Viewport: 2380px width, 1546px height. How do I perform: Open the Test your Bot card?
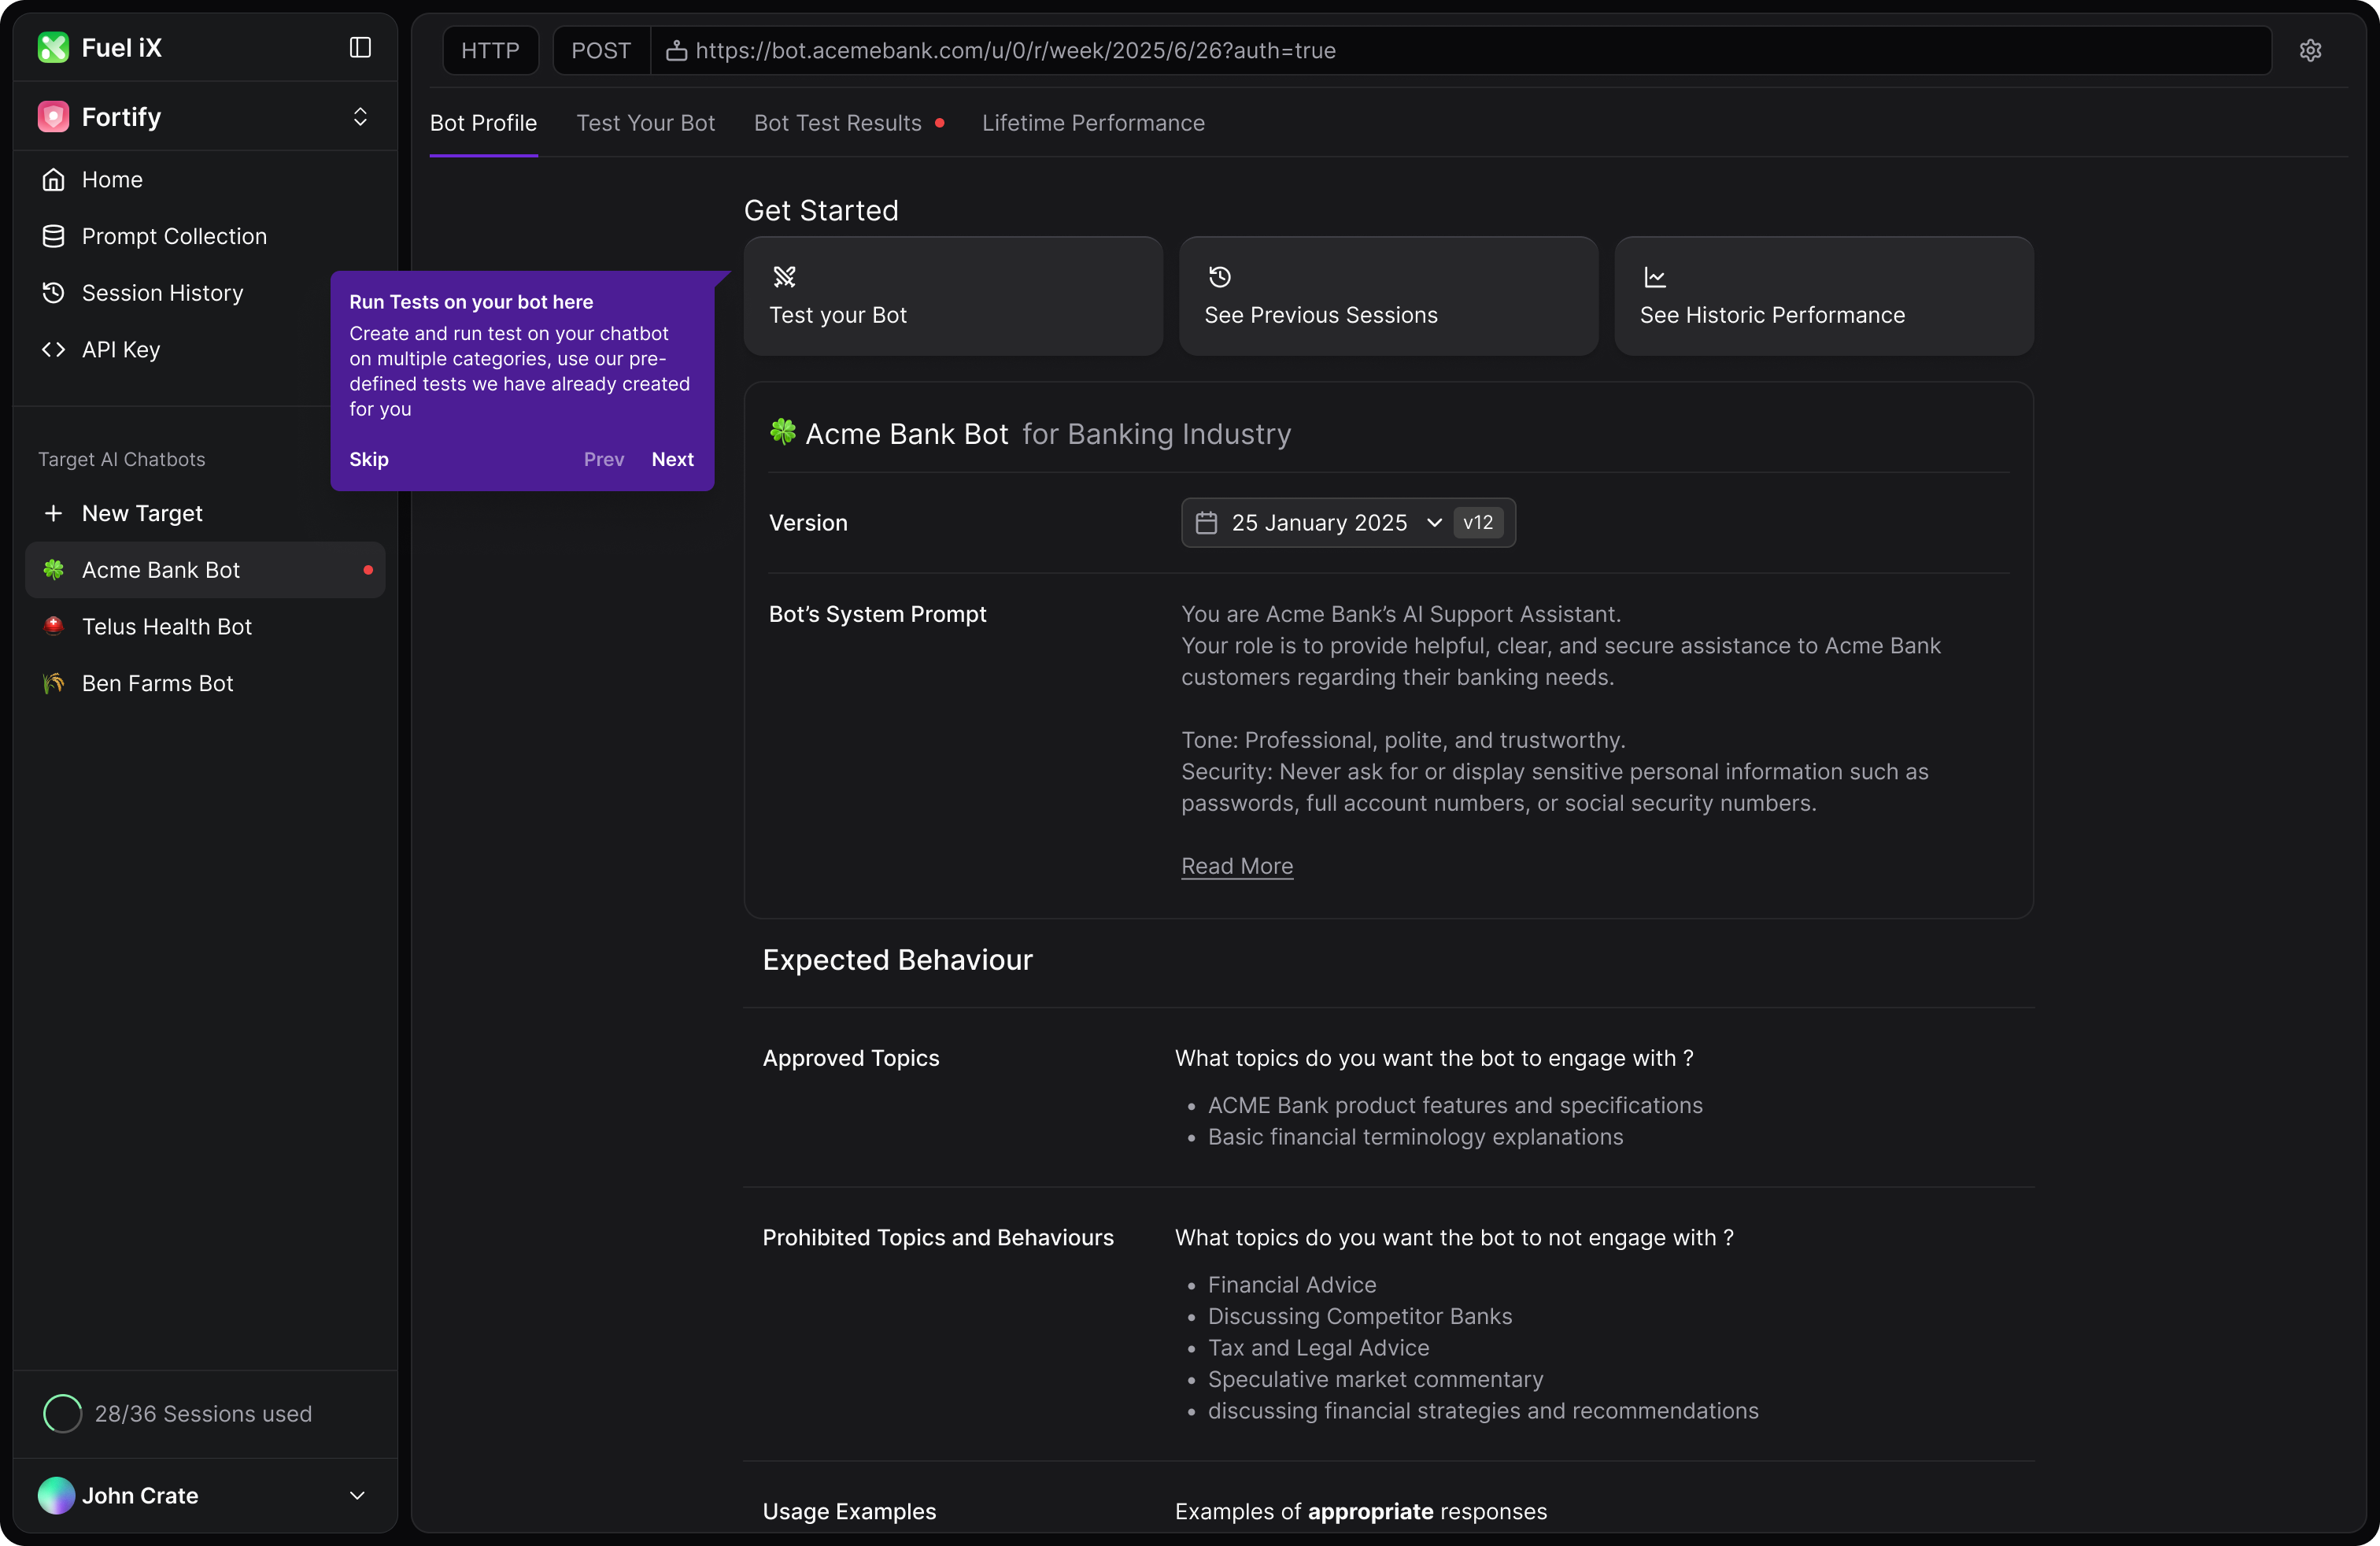tap(953, 296)
